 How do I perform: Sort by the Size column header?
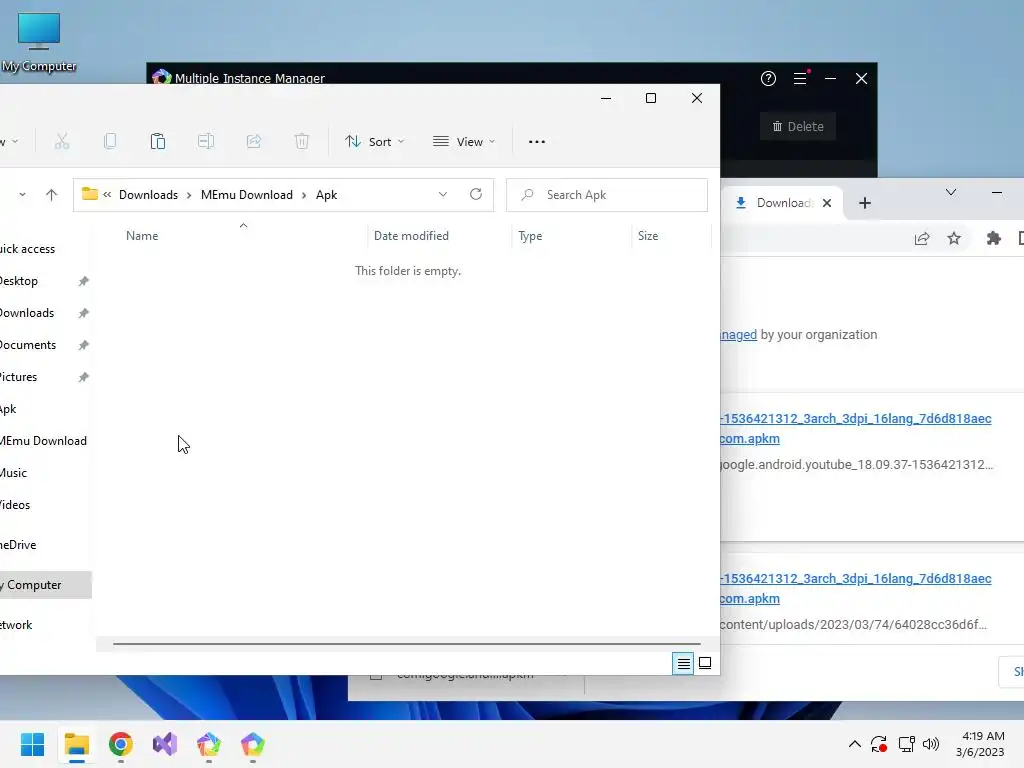click(x=648, y=236)
